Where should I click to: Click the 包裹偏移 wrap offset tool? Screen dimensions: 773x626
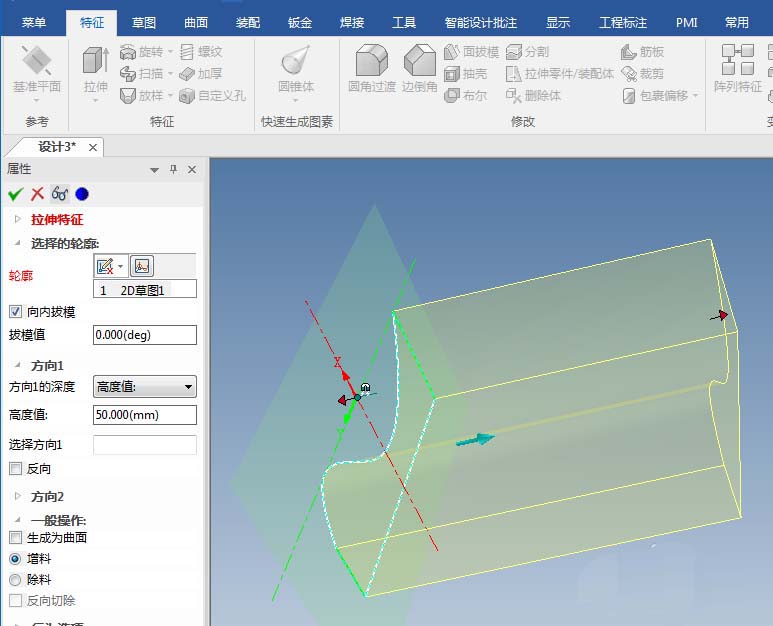click(655, 95)
